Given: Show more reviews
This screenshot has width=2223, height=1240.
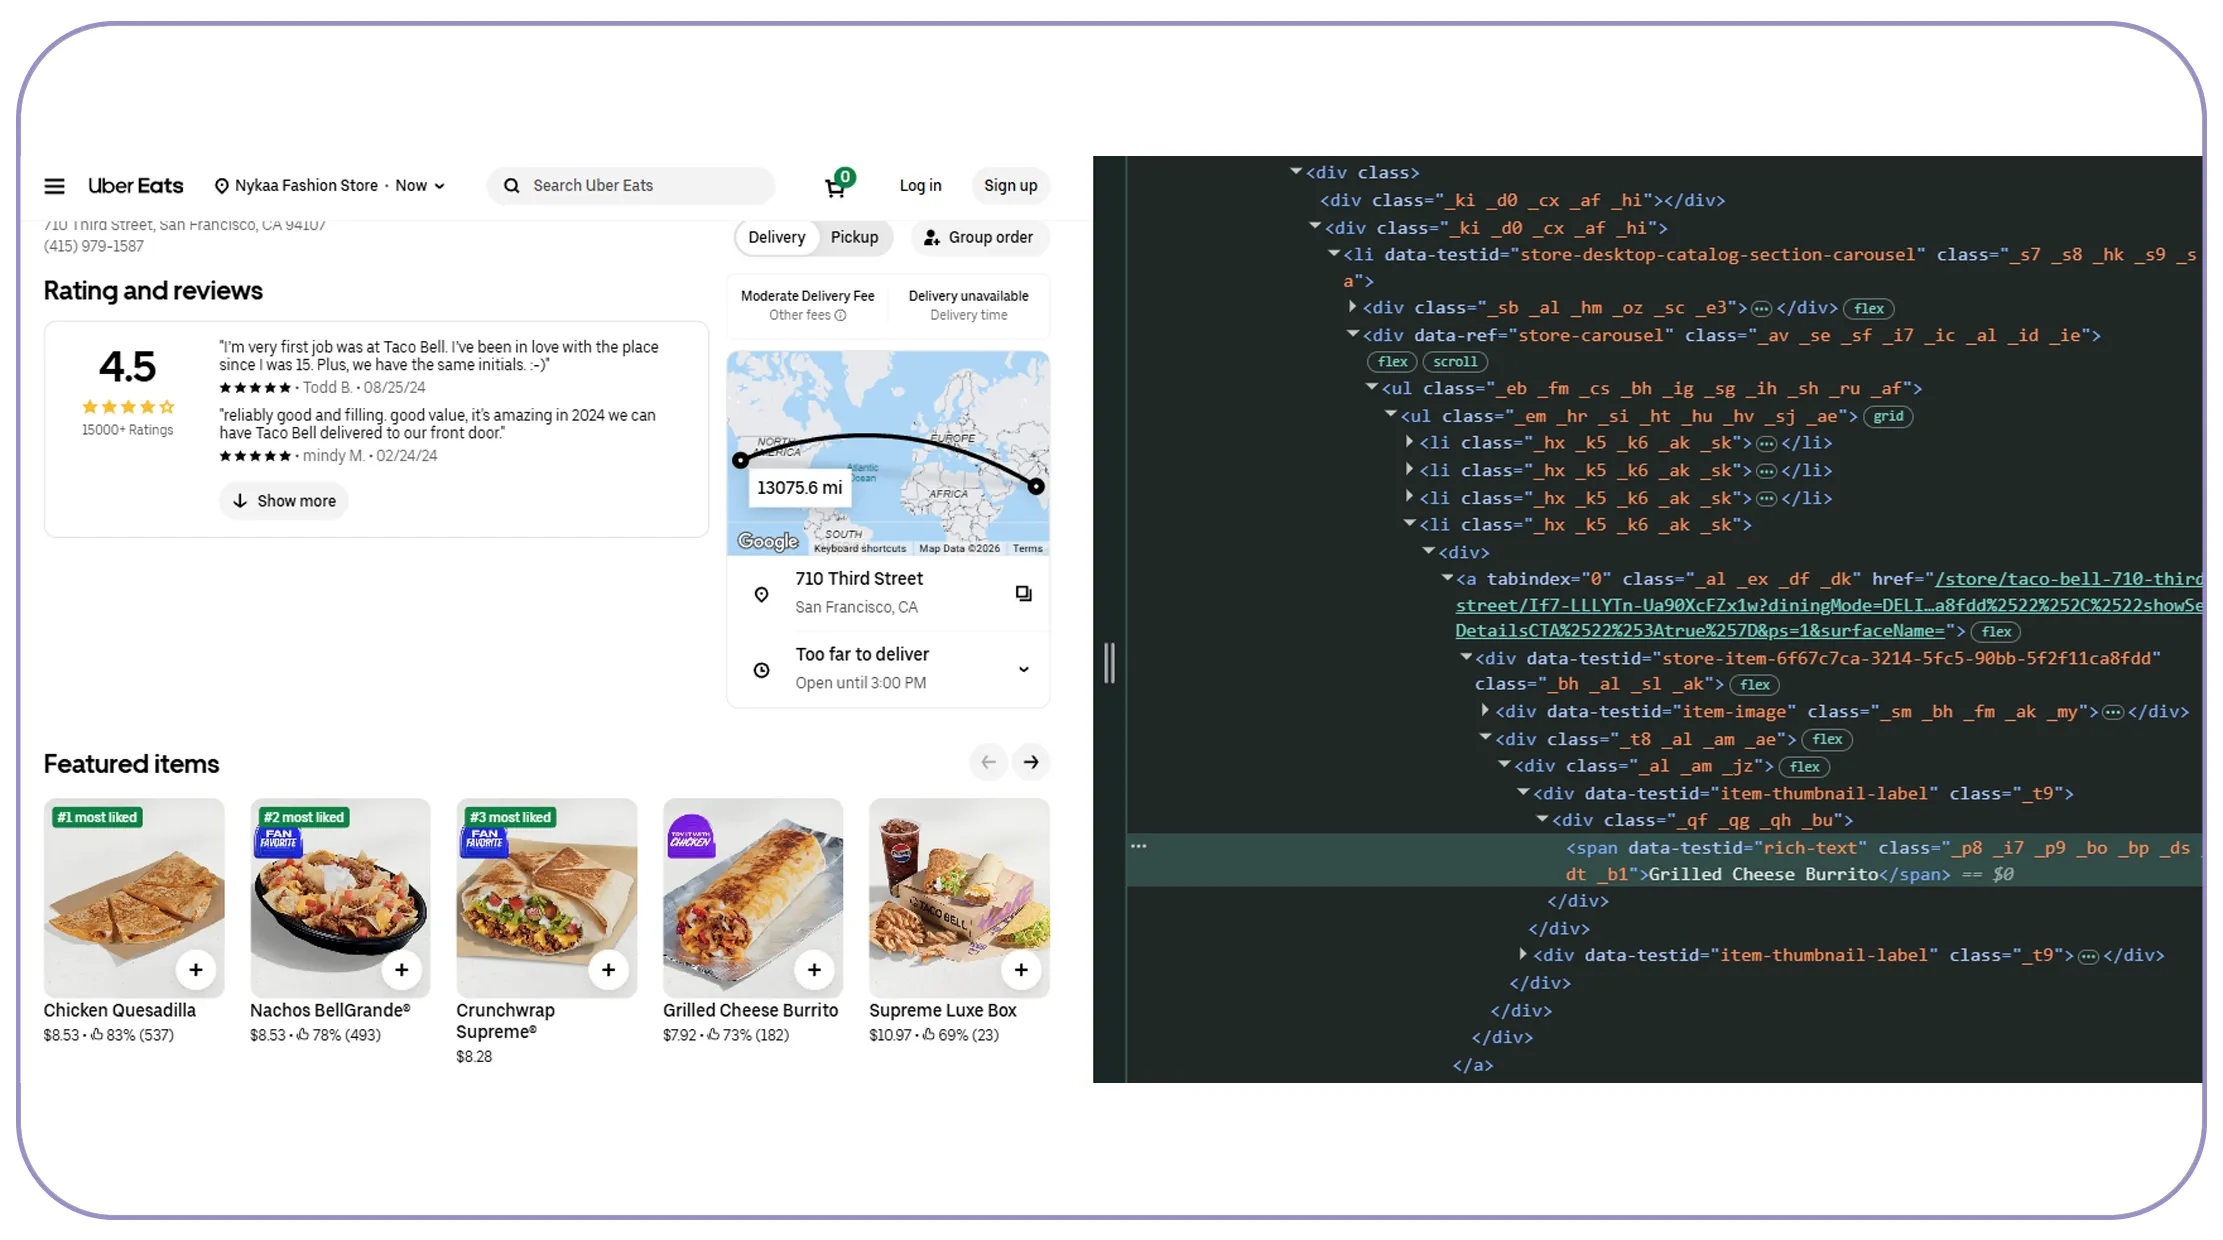Looking at the screenshot, I should (x=284, y=501).
